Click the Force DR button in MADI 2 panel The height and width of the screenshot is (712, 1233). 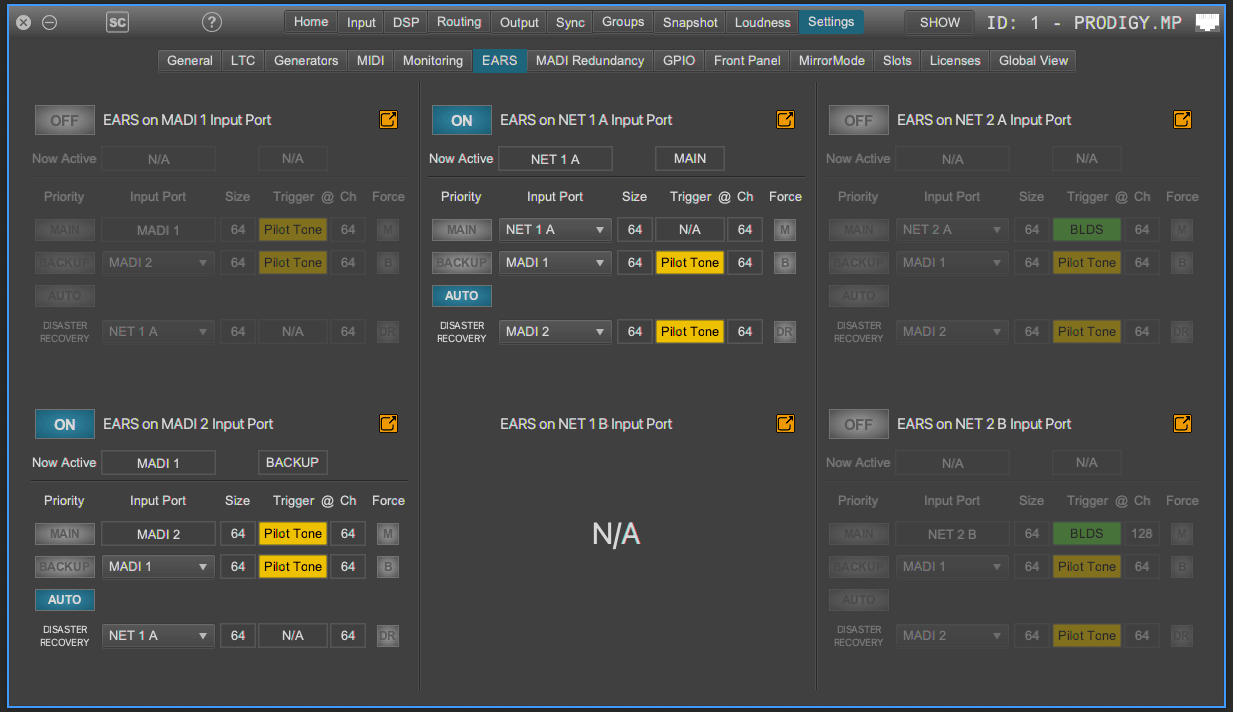pyautogui.click(x=388, y=636)
